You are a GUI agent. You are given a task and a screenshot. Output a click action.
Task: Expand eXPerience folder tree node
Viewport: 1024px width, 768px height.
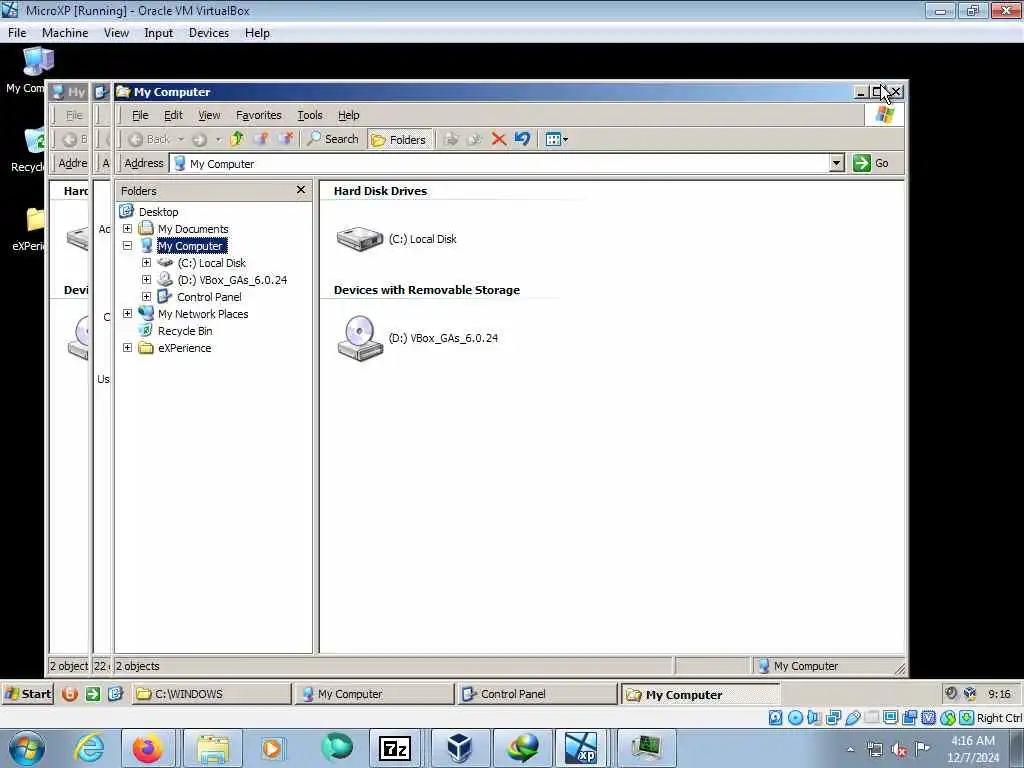click(x=127, y=347)
